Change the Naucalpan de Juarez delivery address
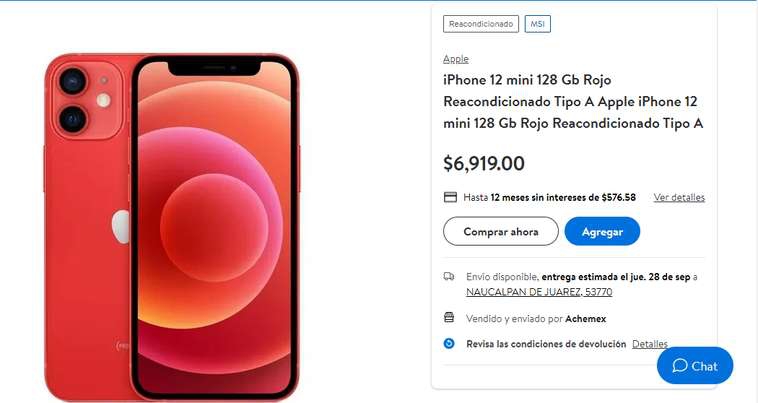This screenshot has height=403, width=758. 539,292
